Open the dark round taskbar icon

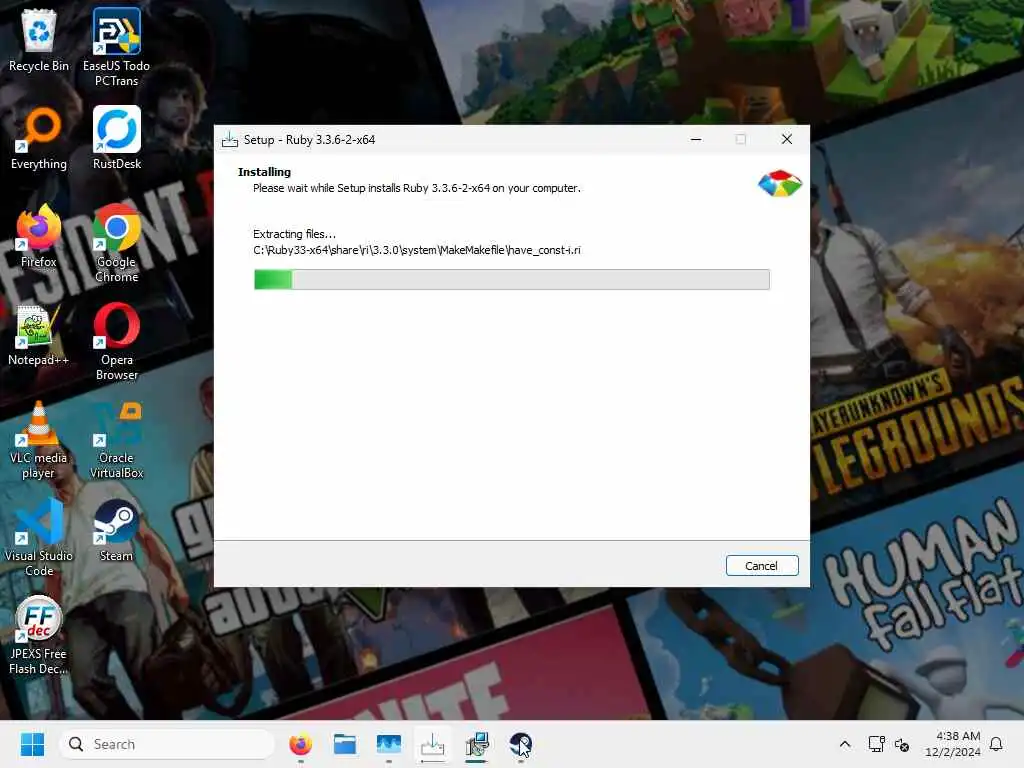pyautogui.click(x=520, y=744)
